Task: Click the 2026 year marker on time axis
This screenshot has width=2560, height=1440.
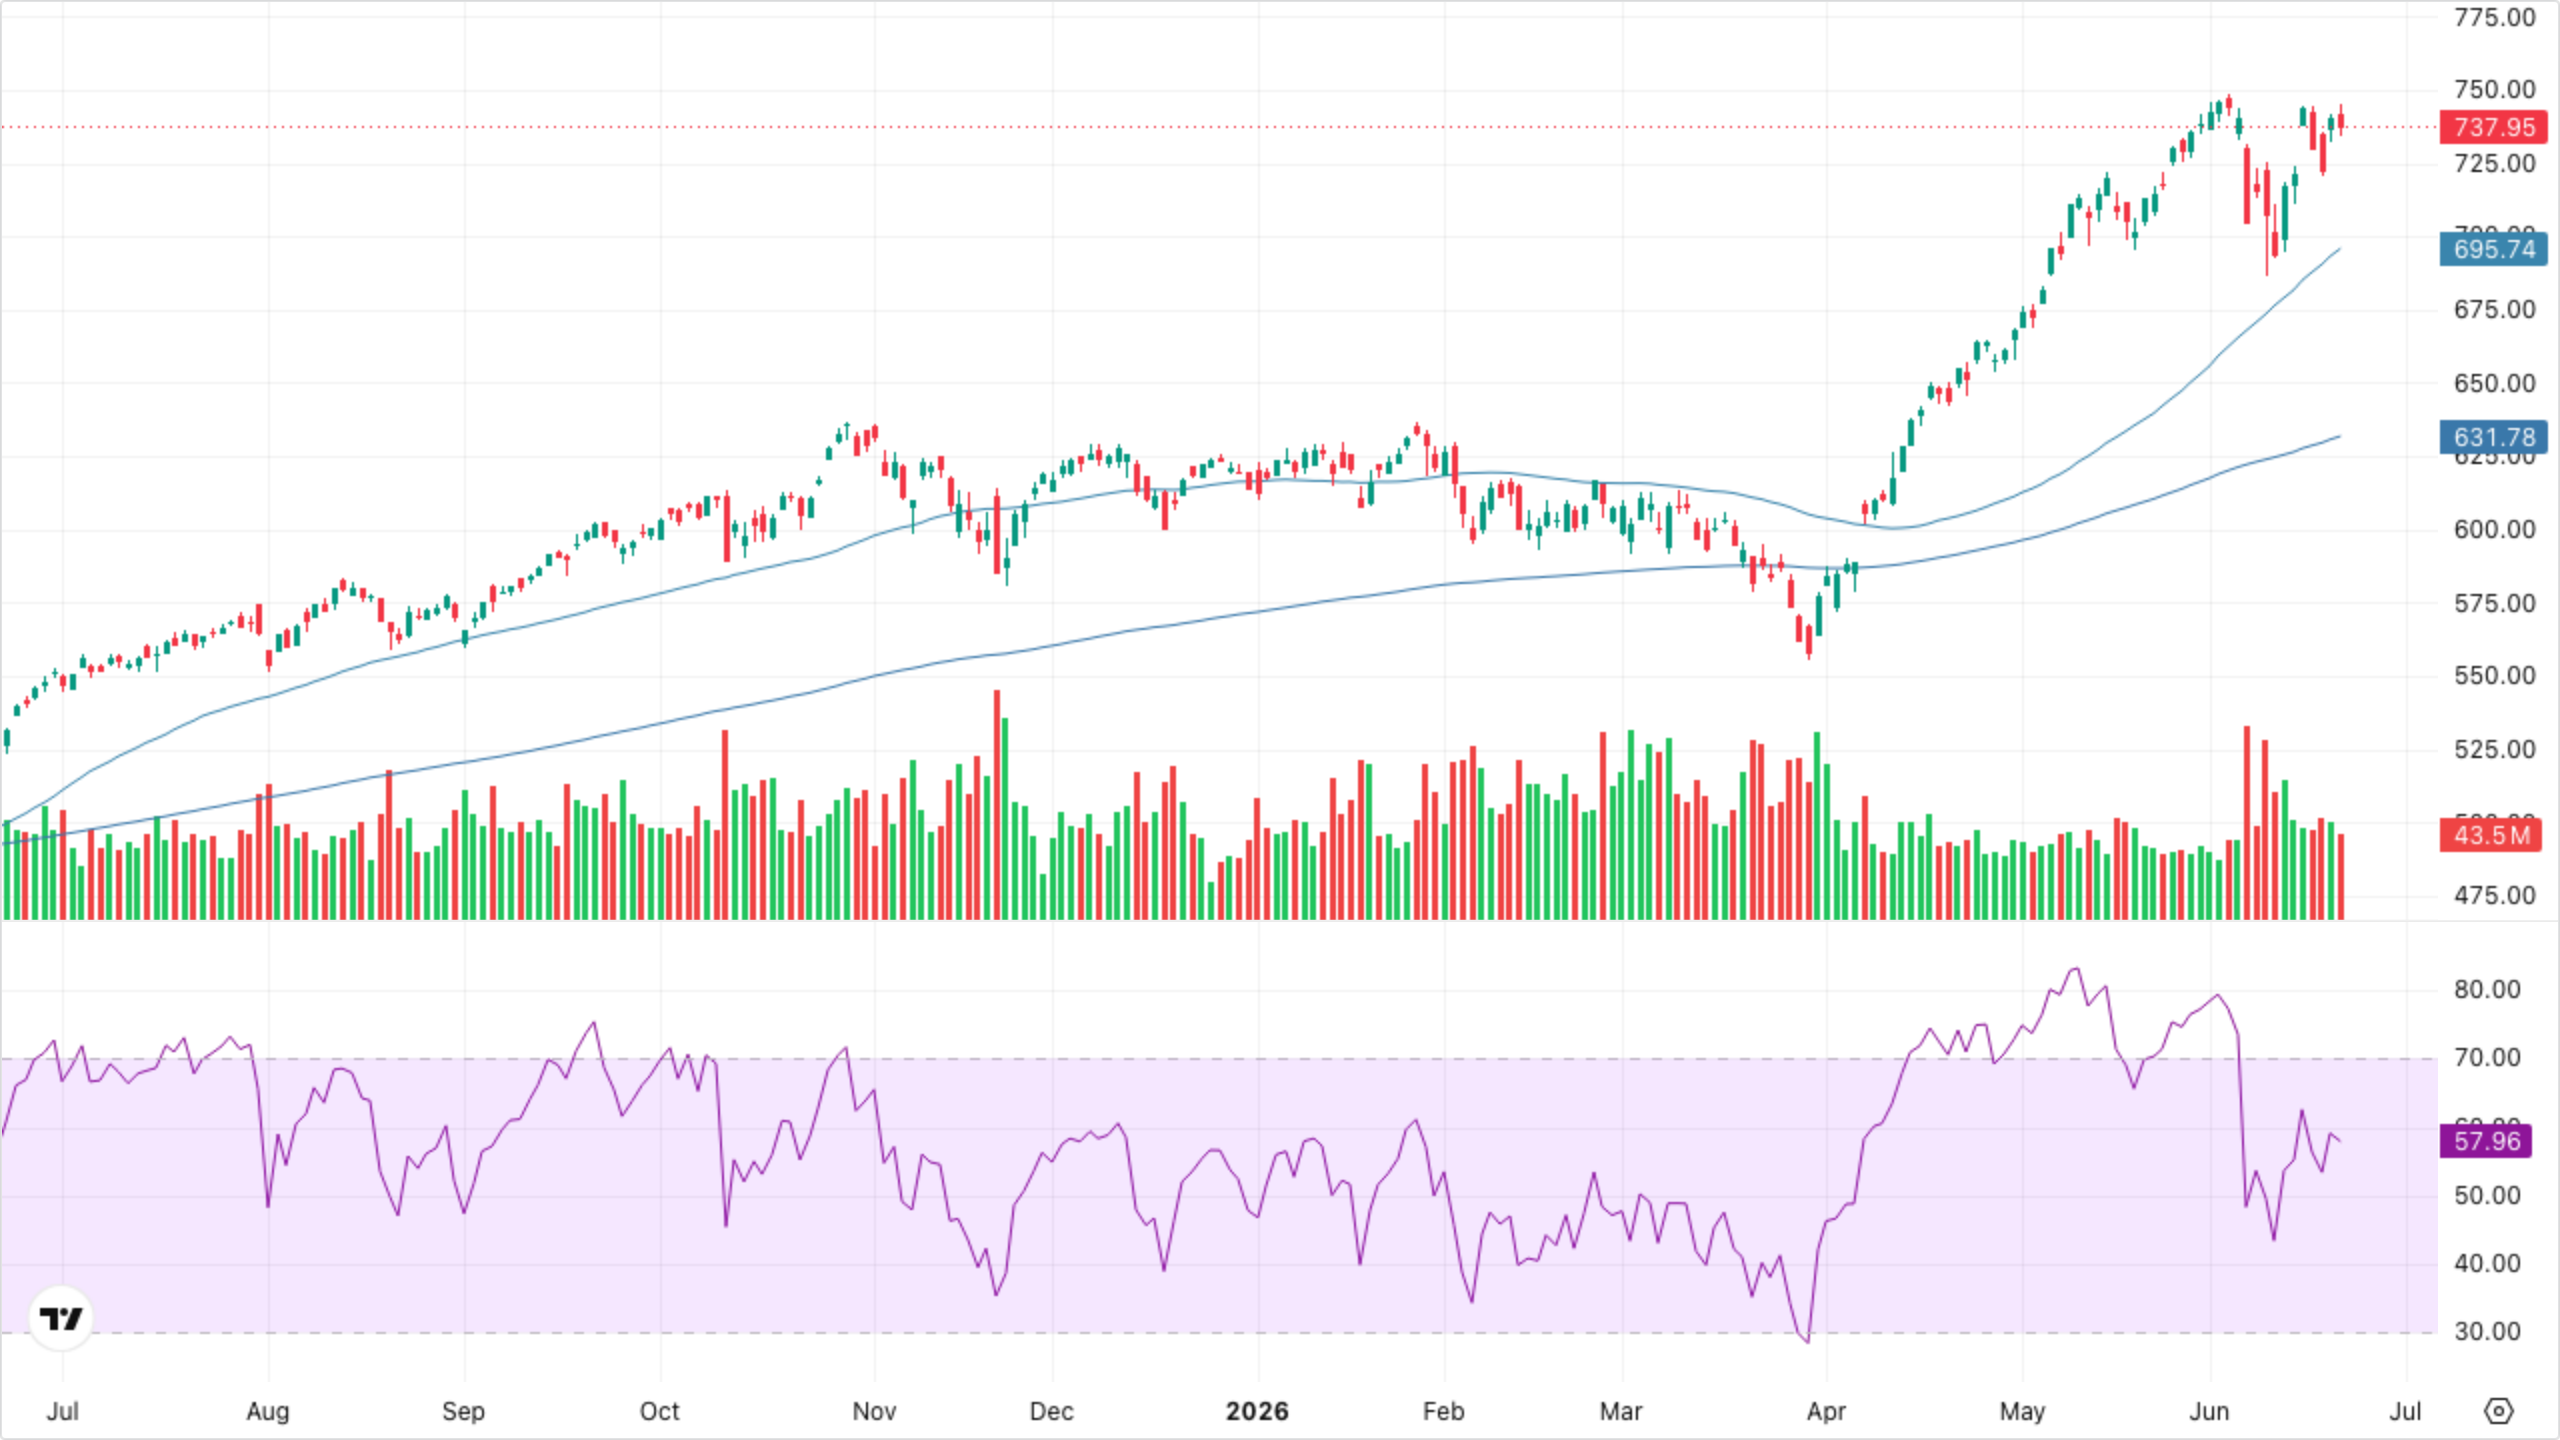Action: [x=1257, y=1411]
